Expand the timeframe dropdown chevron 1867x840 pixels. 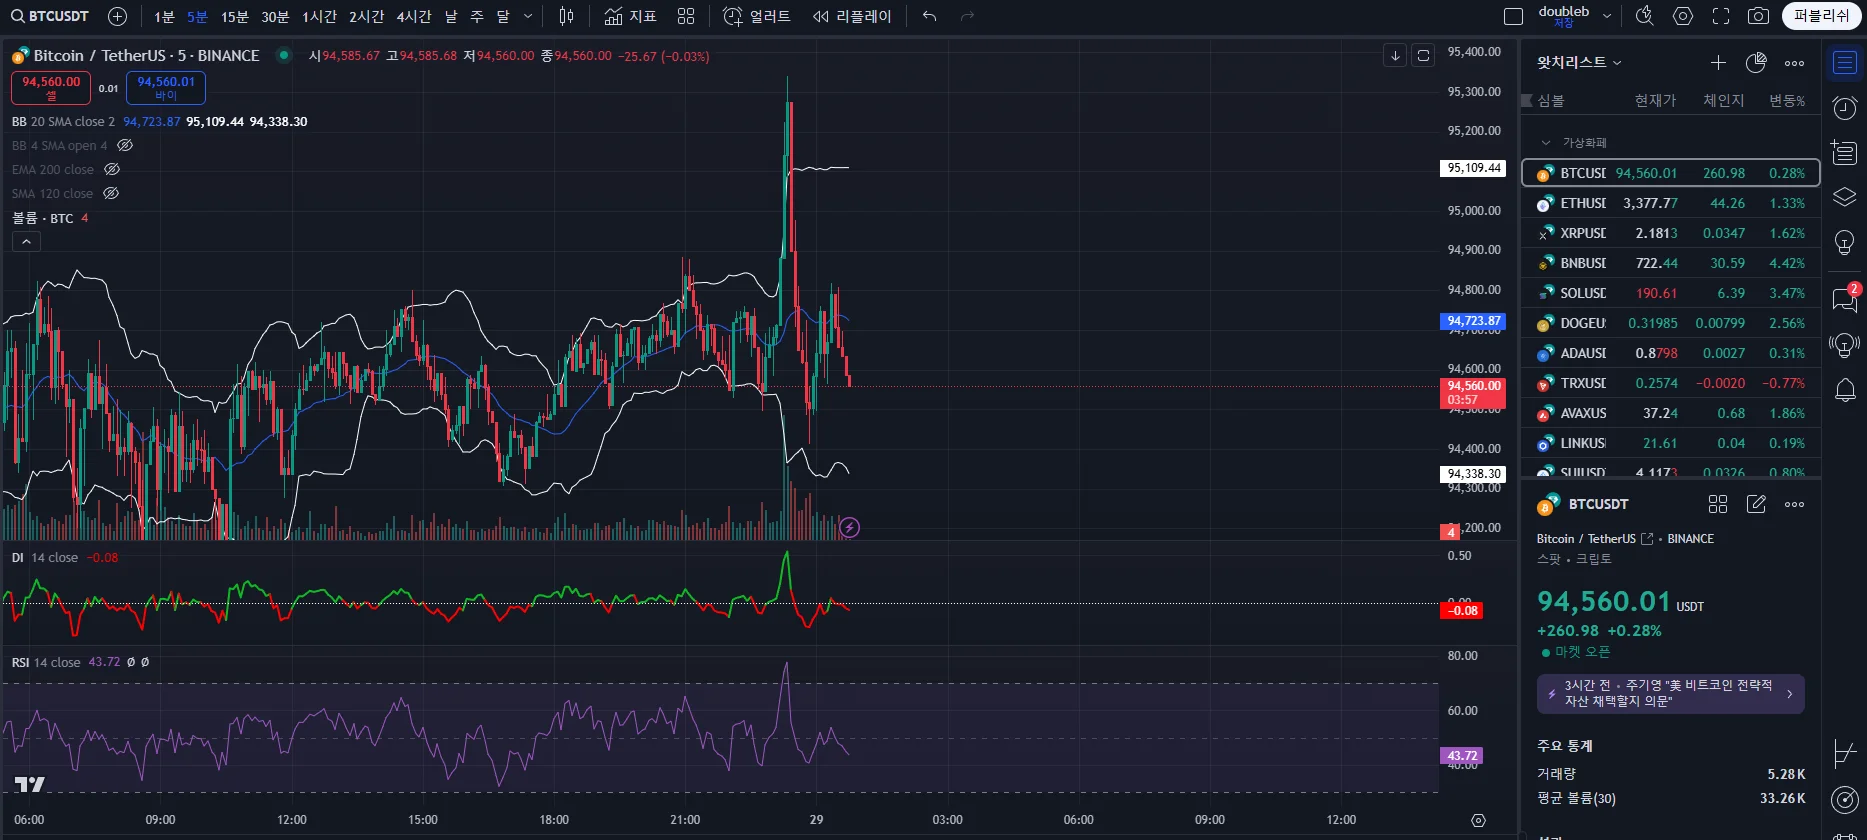tap(528, 16)
